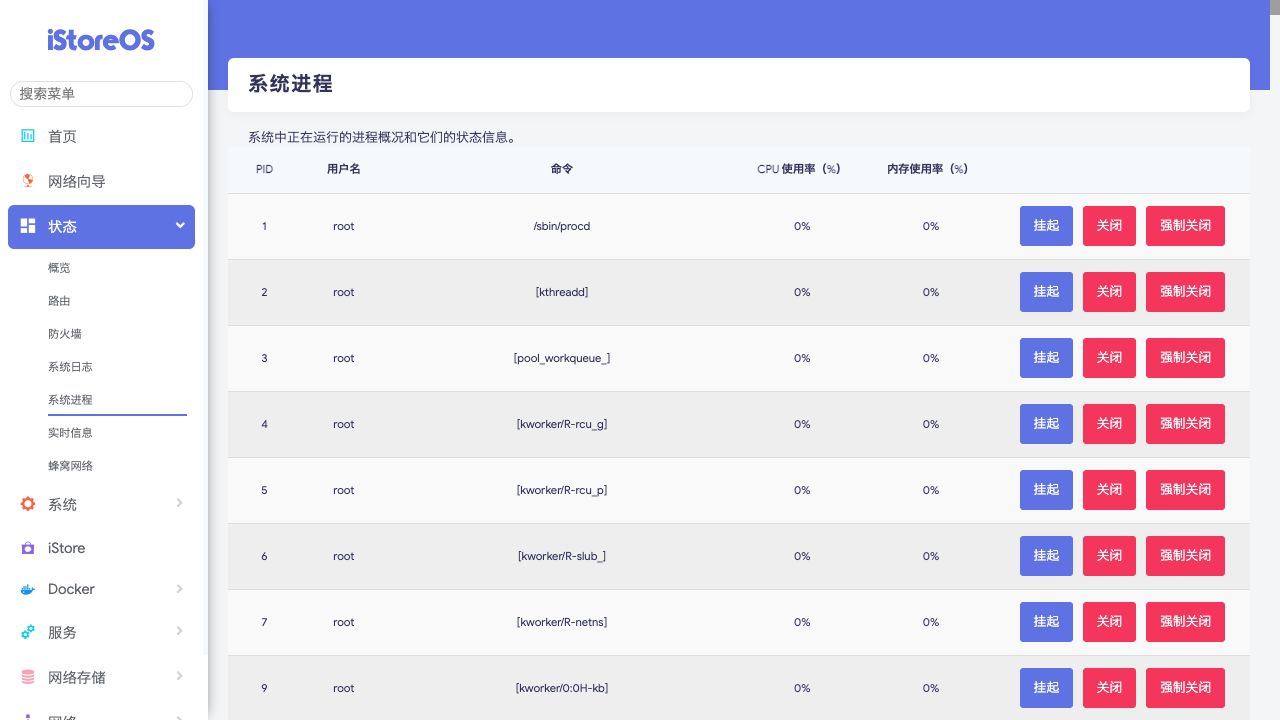Screen dimensions: 1280x720
Task: Open the 概览 overview page
Action: pyautogui.click(x=59, y=268)
